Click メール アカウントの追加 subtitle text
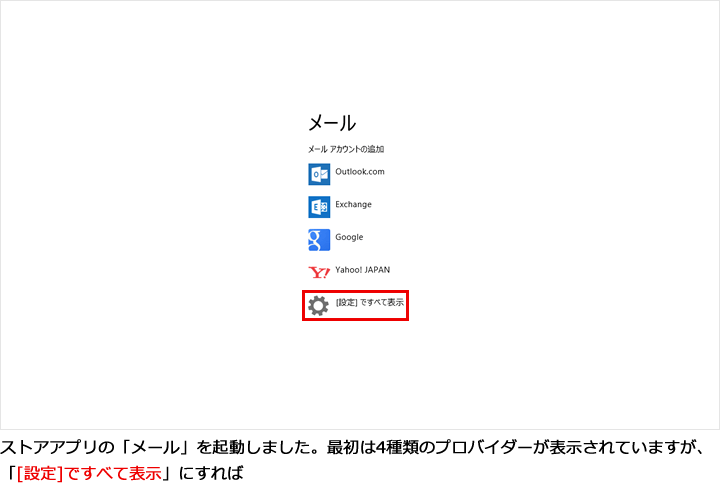720x483 pixels. coord(346,149)
